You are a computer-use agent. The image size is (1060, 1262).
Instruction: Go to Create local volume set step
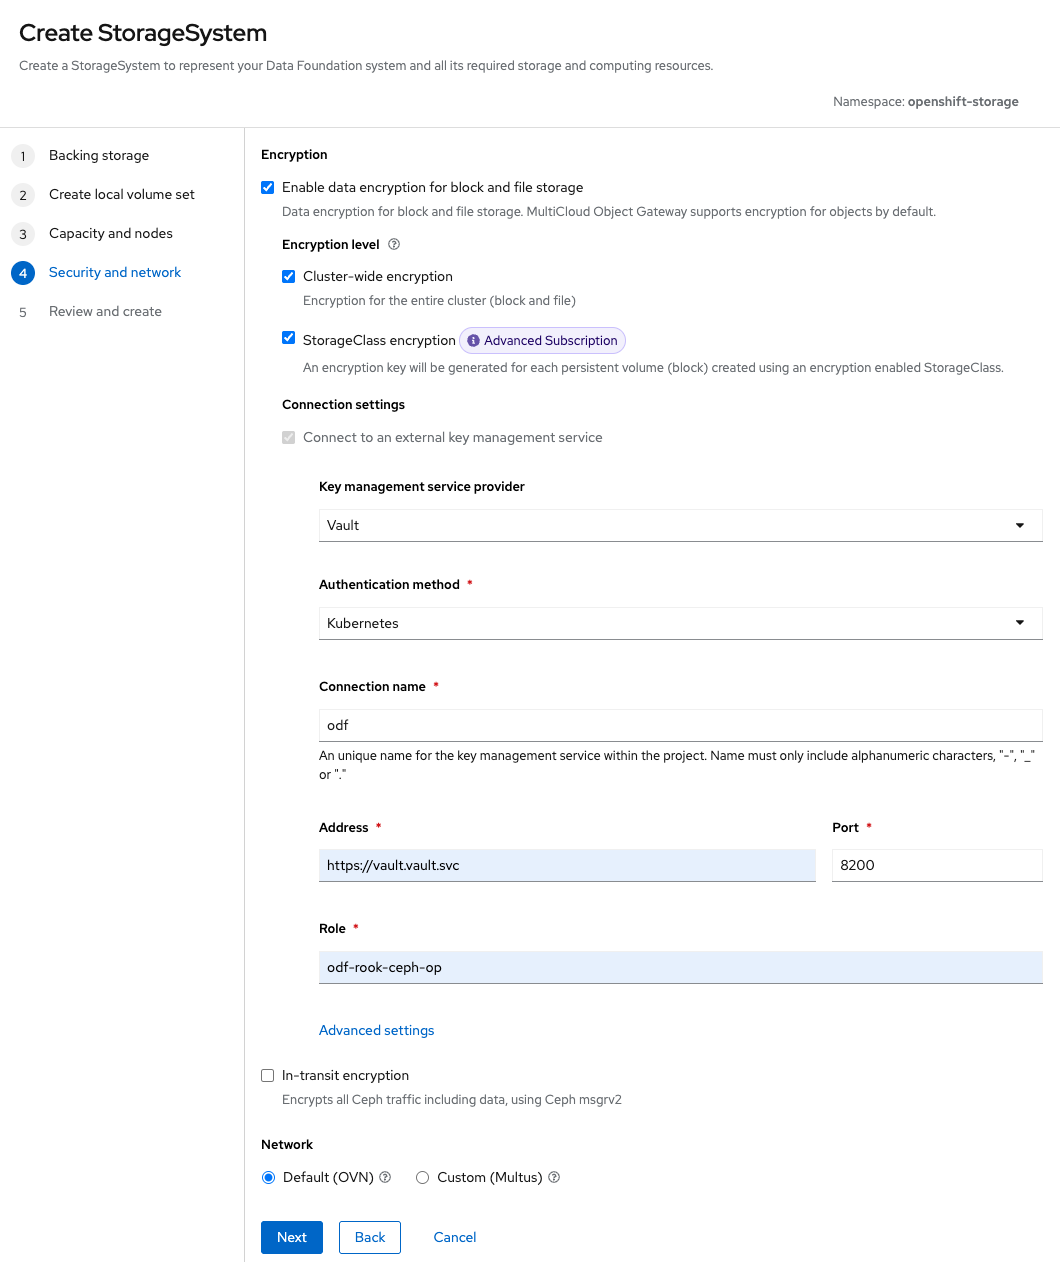click(x=121, y=195)
